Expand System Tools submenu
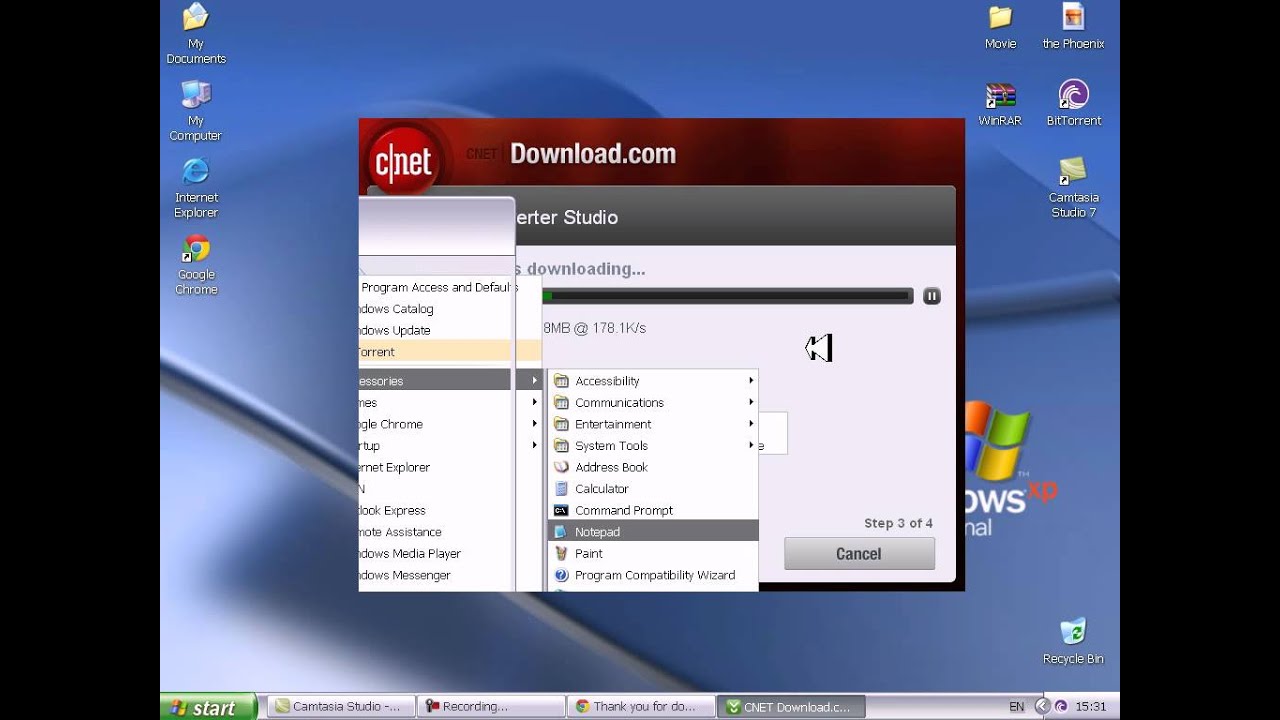 point(653,446)
